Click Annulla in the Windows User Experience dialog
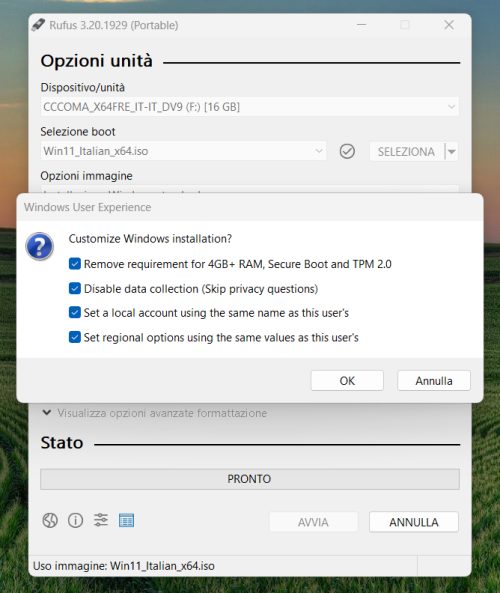Screen dimensions: 500x593 (x=434, y=380)
